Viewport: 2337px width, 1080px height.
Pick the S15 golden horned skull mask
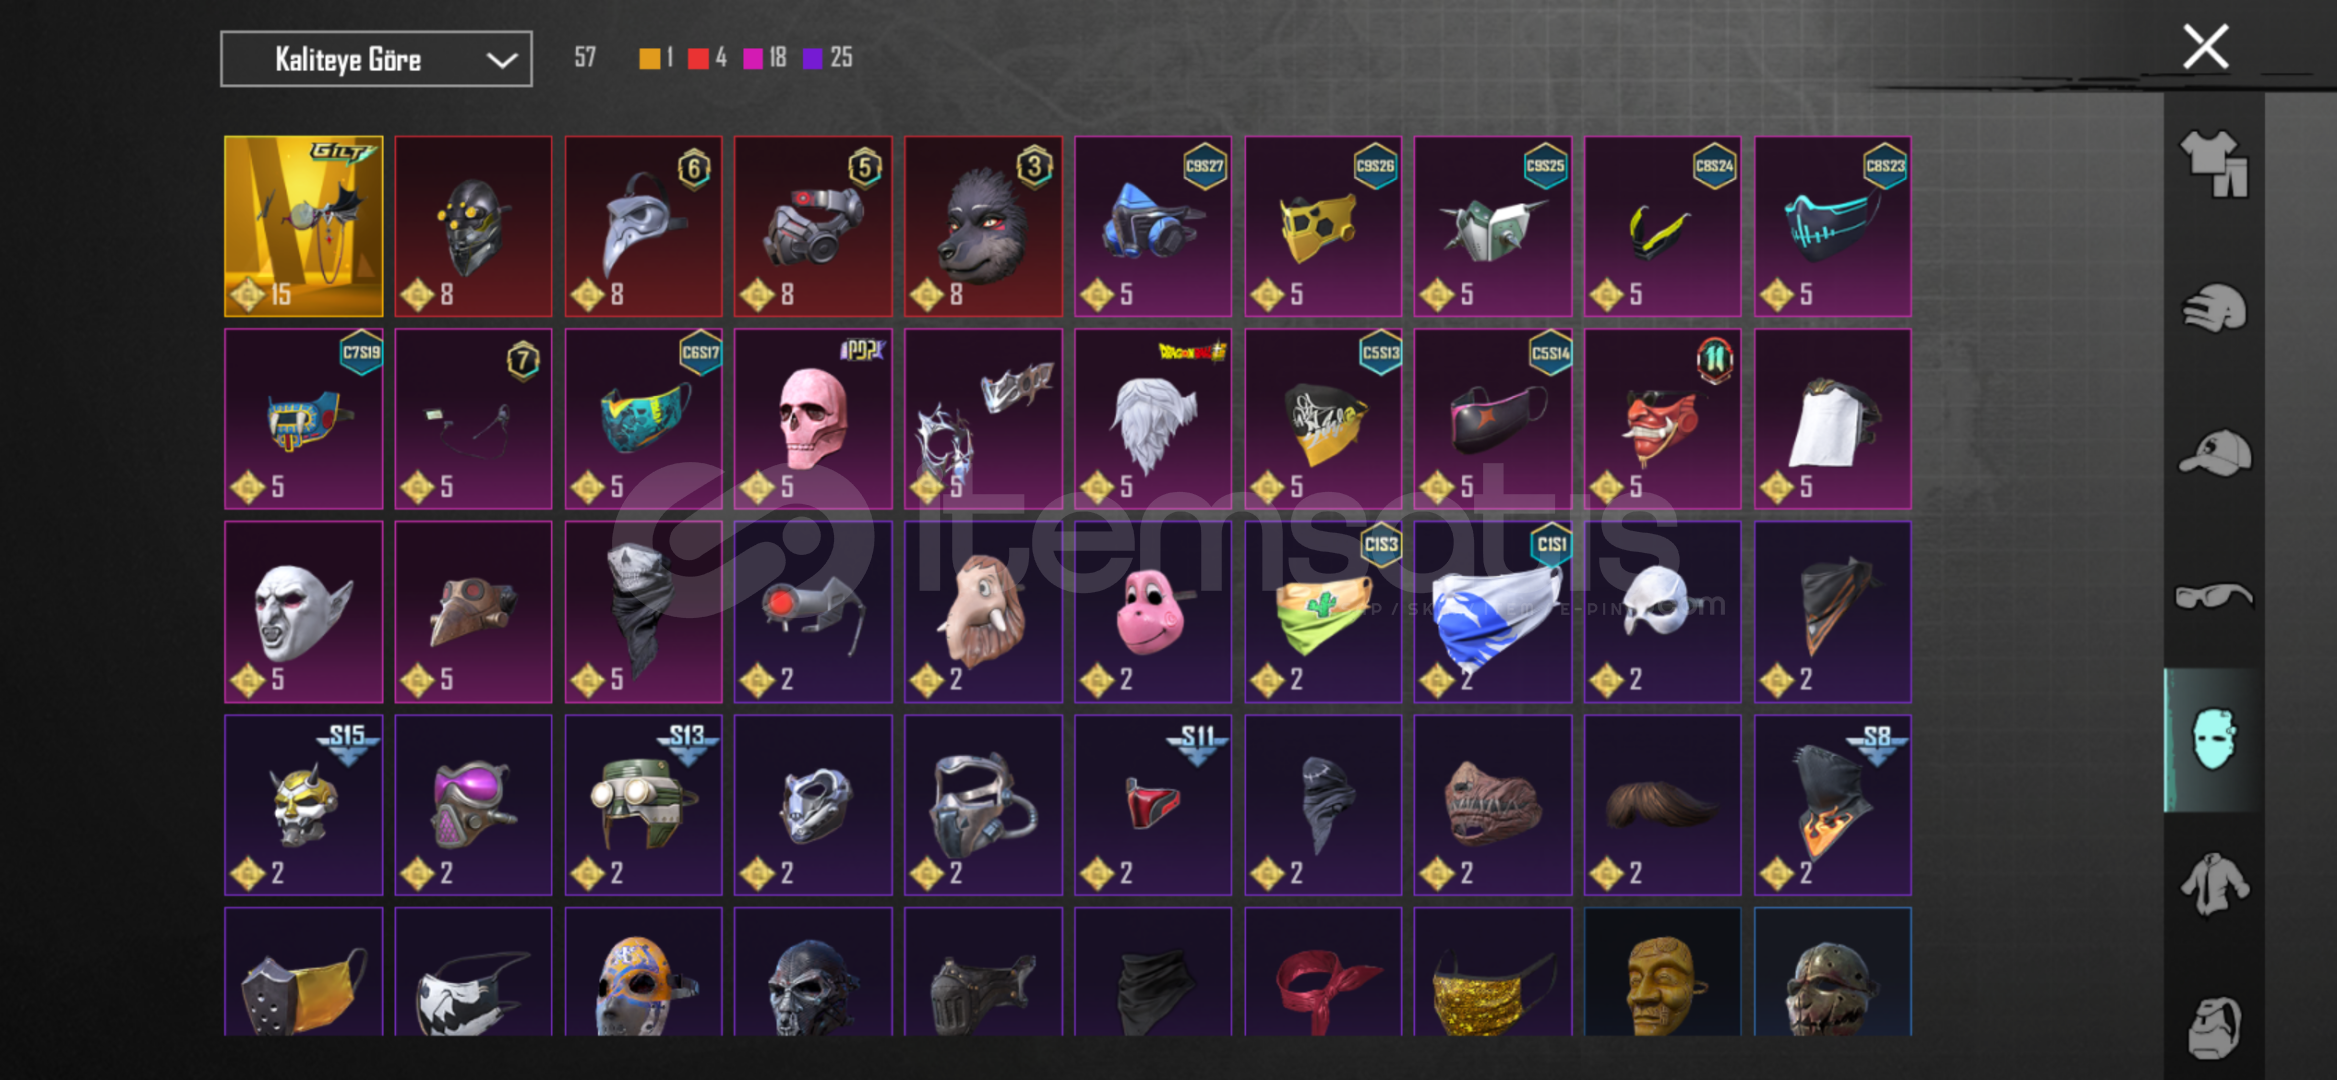[304, 805]
